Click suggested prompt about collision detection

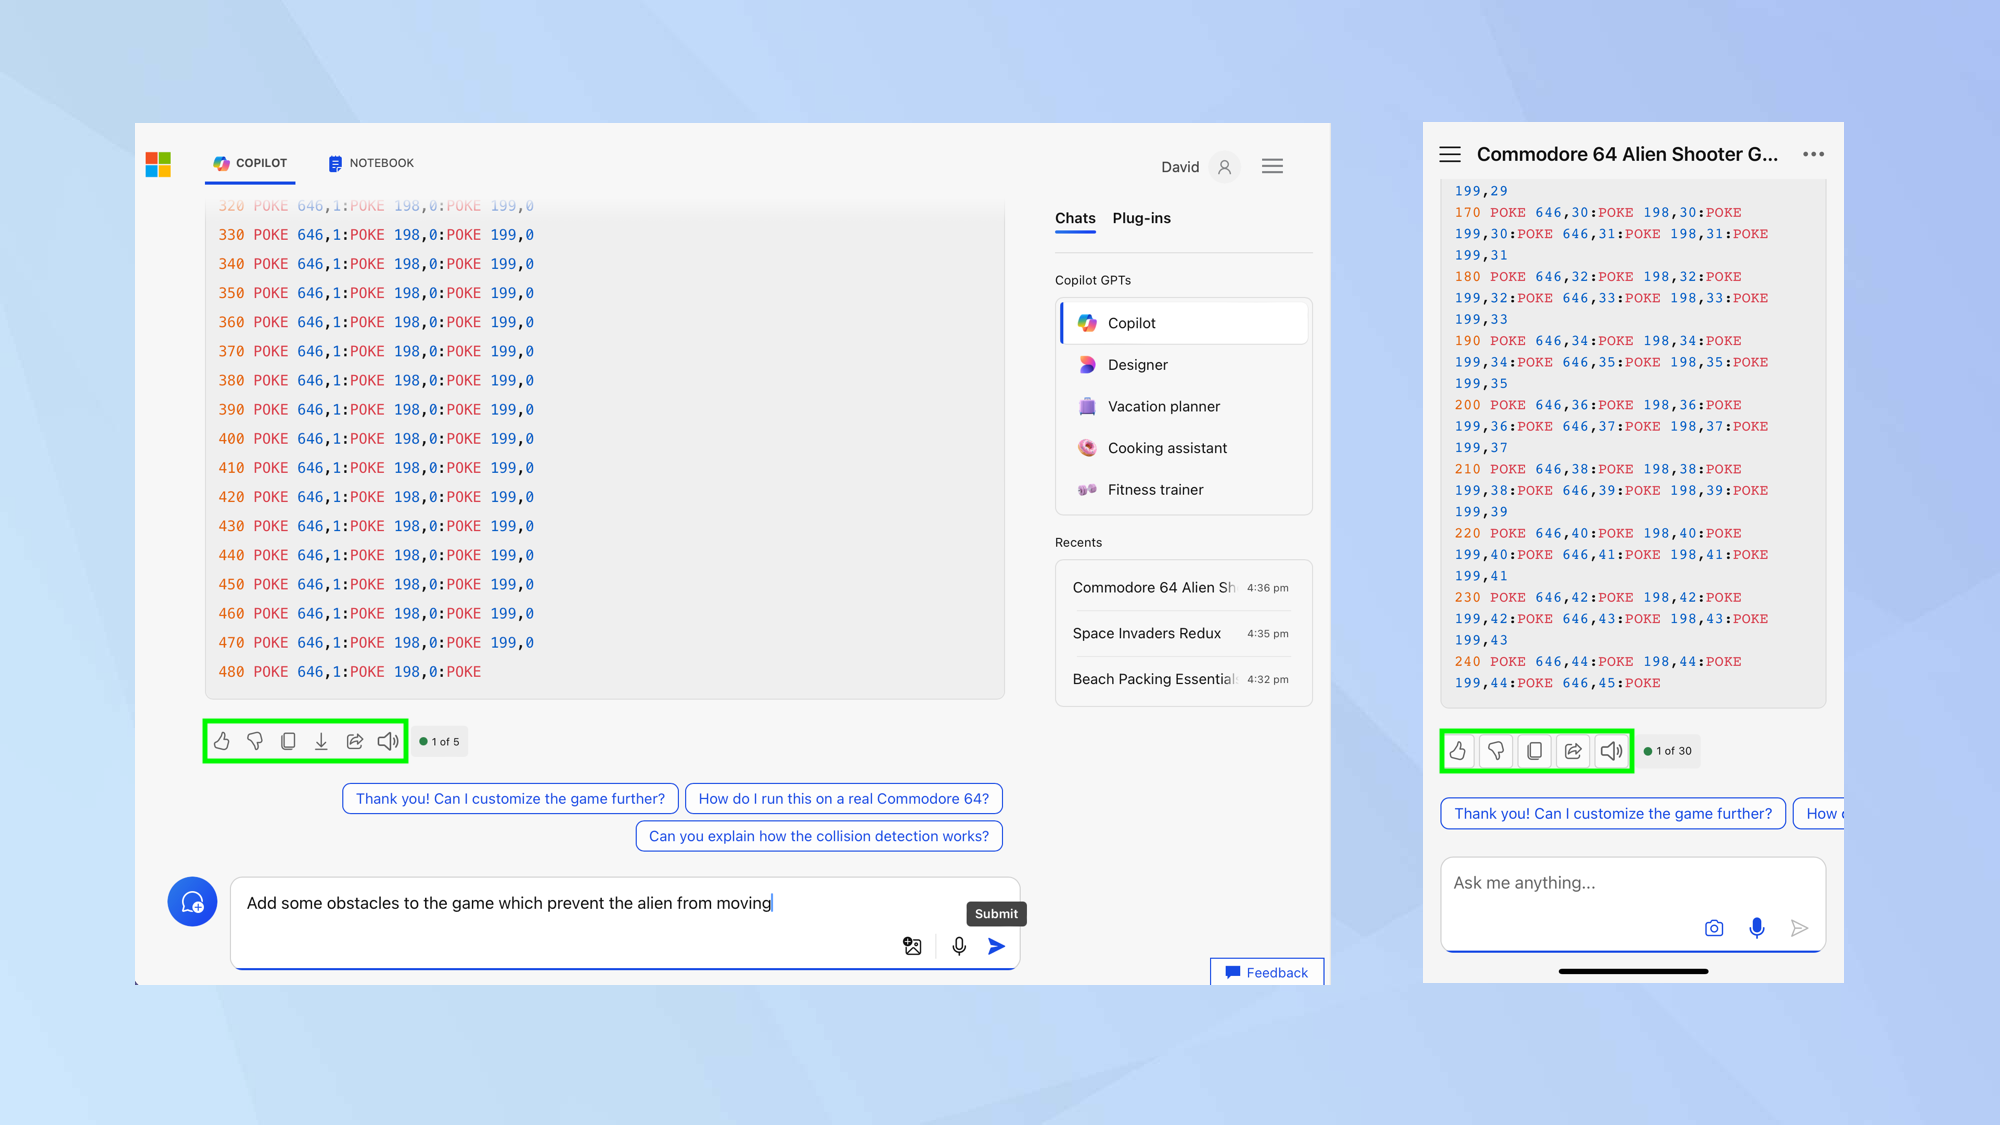(x=819, y=835)
